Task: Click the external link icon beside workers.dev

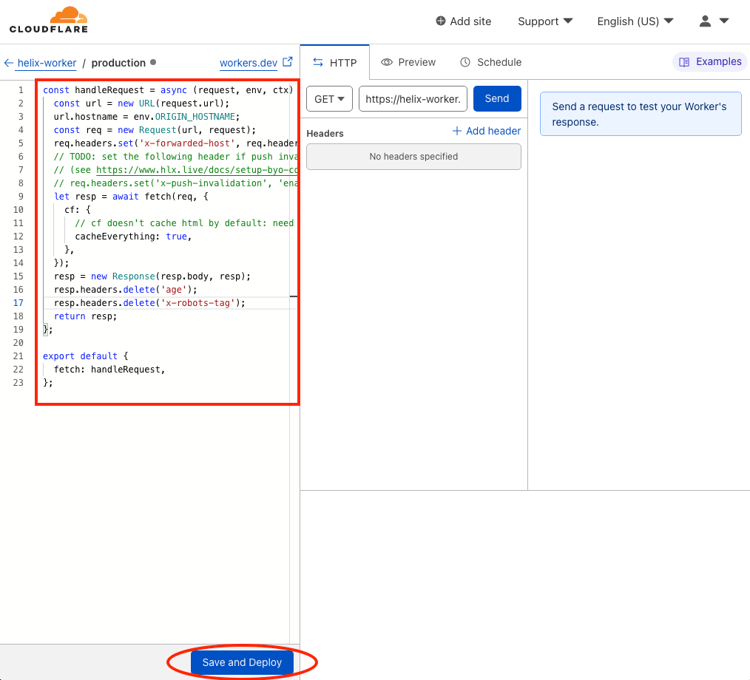Action: pos(287,62)
